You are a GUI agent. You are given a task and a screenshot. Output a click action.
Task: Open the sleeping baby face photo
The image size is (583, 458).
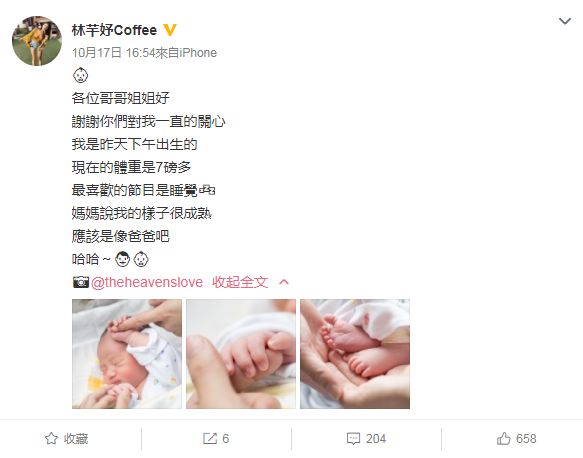(127, 354)
